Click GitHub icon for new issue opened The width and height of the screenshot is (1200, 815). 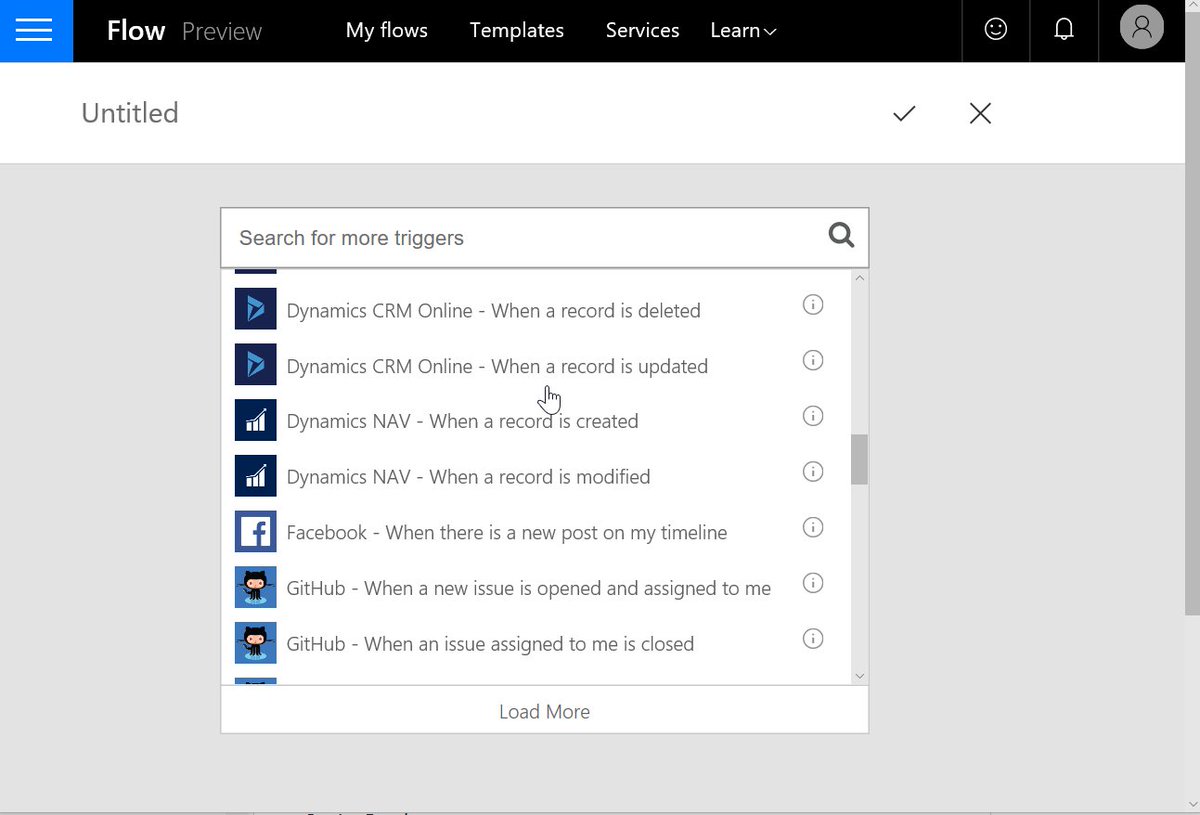coord(255,587)
